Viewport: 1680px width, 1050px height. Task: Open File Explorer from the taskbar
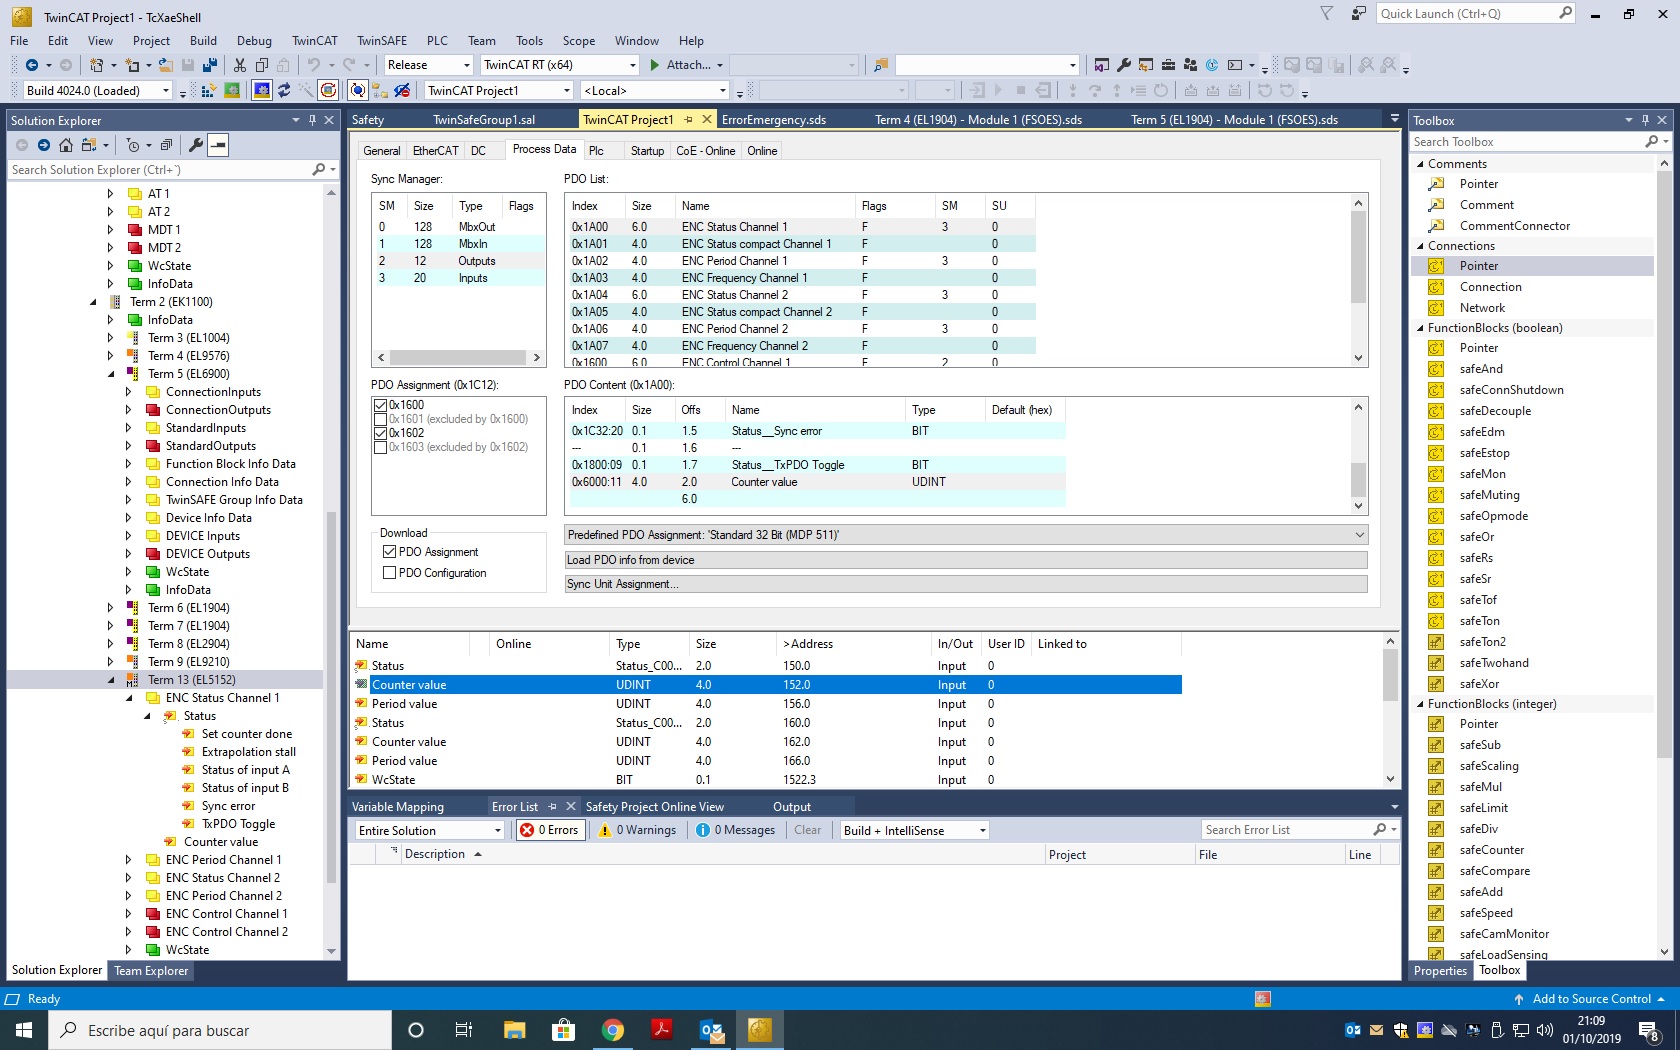pyautogui.click(x=514, y=1030)
